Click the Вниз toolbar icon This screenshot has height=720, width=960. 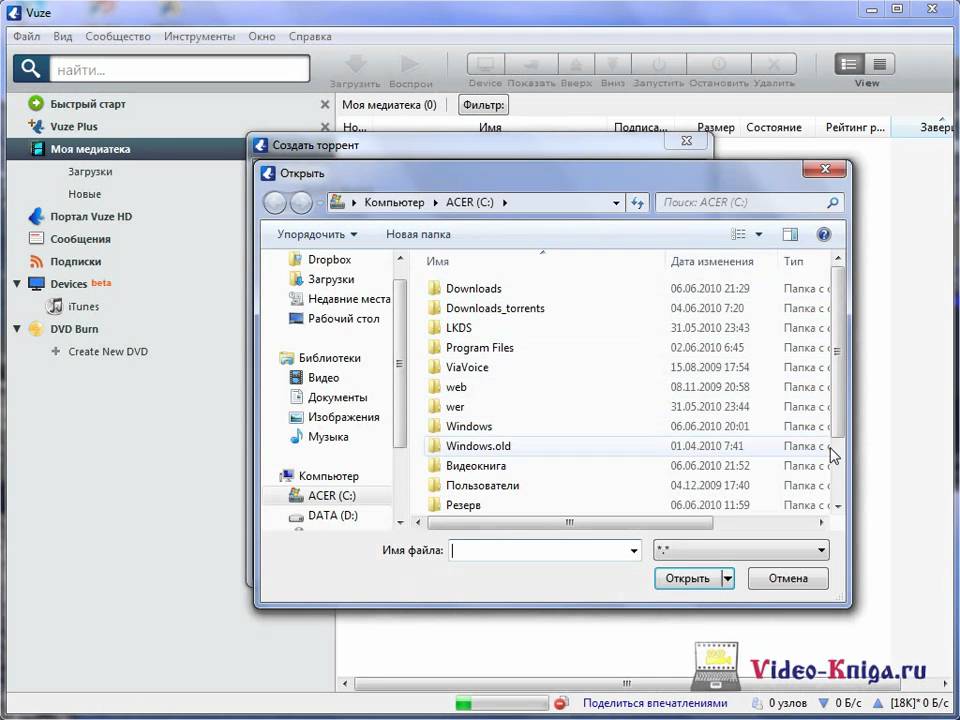pyautogui.click(x=613, y=64)
